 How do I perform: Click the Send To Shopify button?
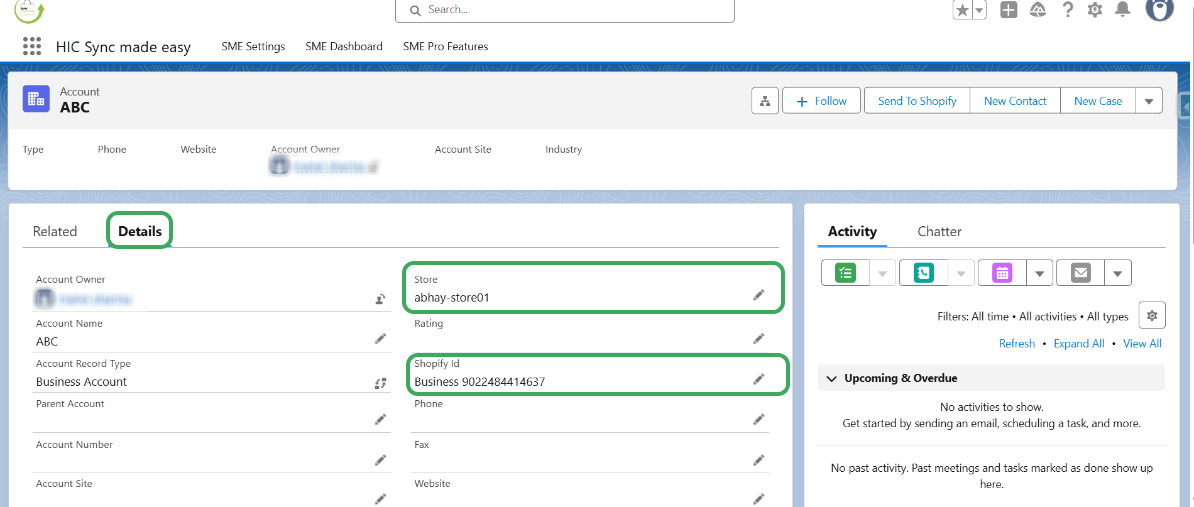point(917,100)
